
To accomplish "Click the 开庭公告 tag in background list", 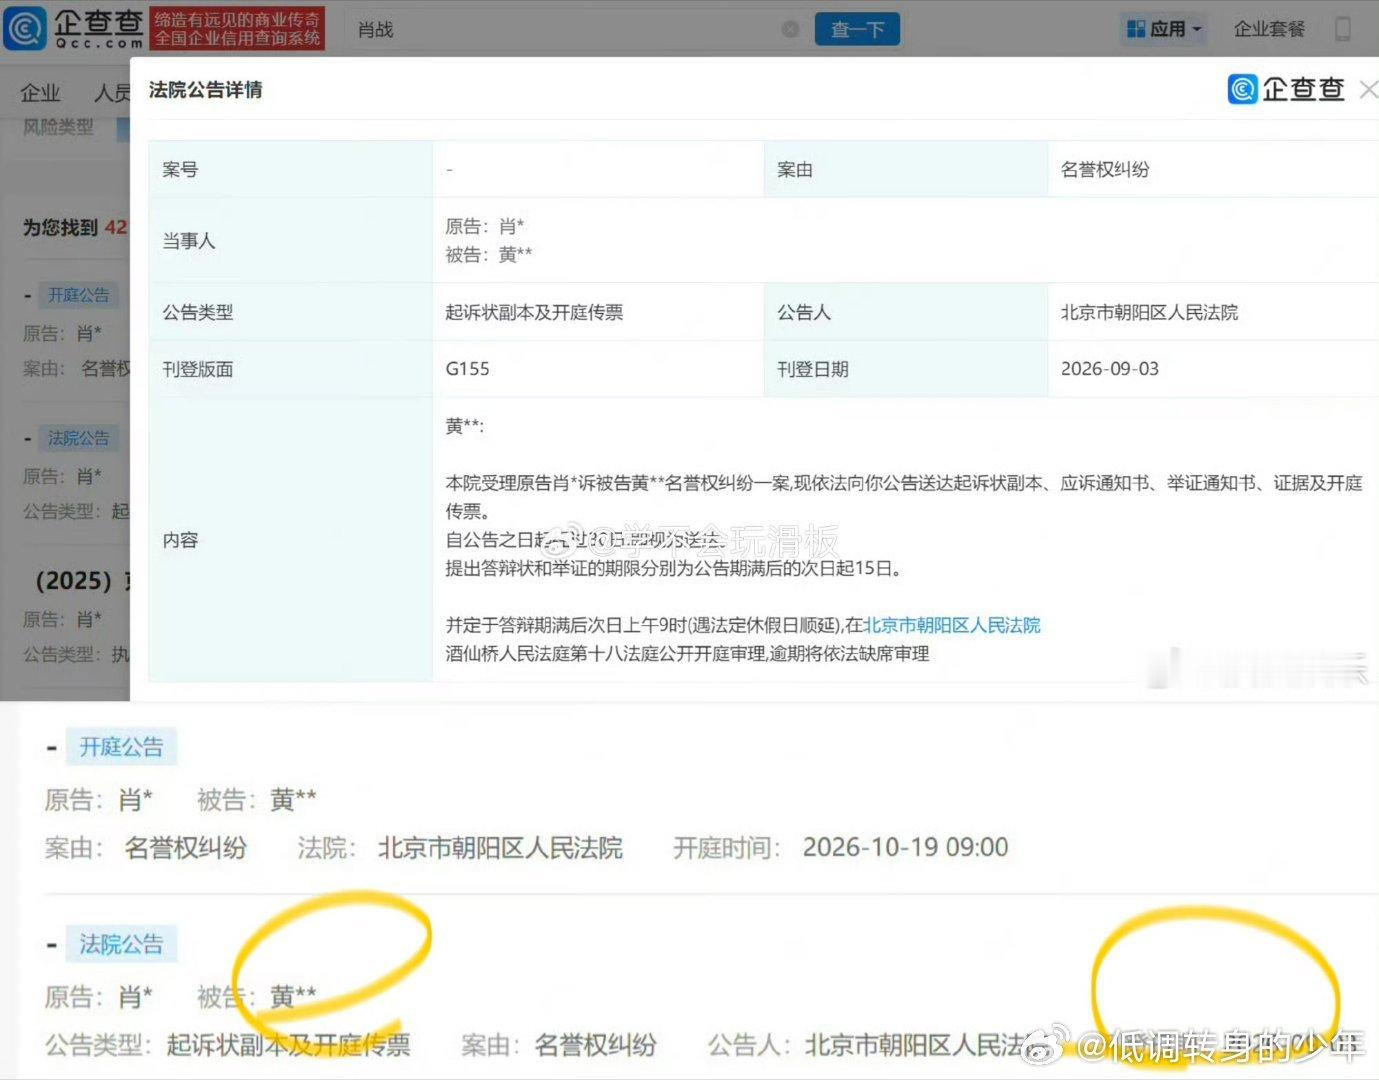I will (78, 295).
